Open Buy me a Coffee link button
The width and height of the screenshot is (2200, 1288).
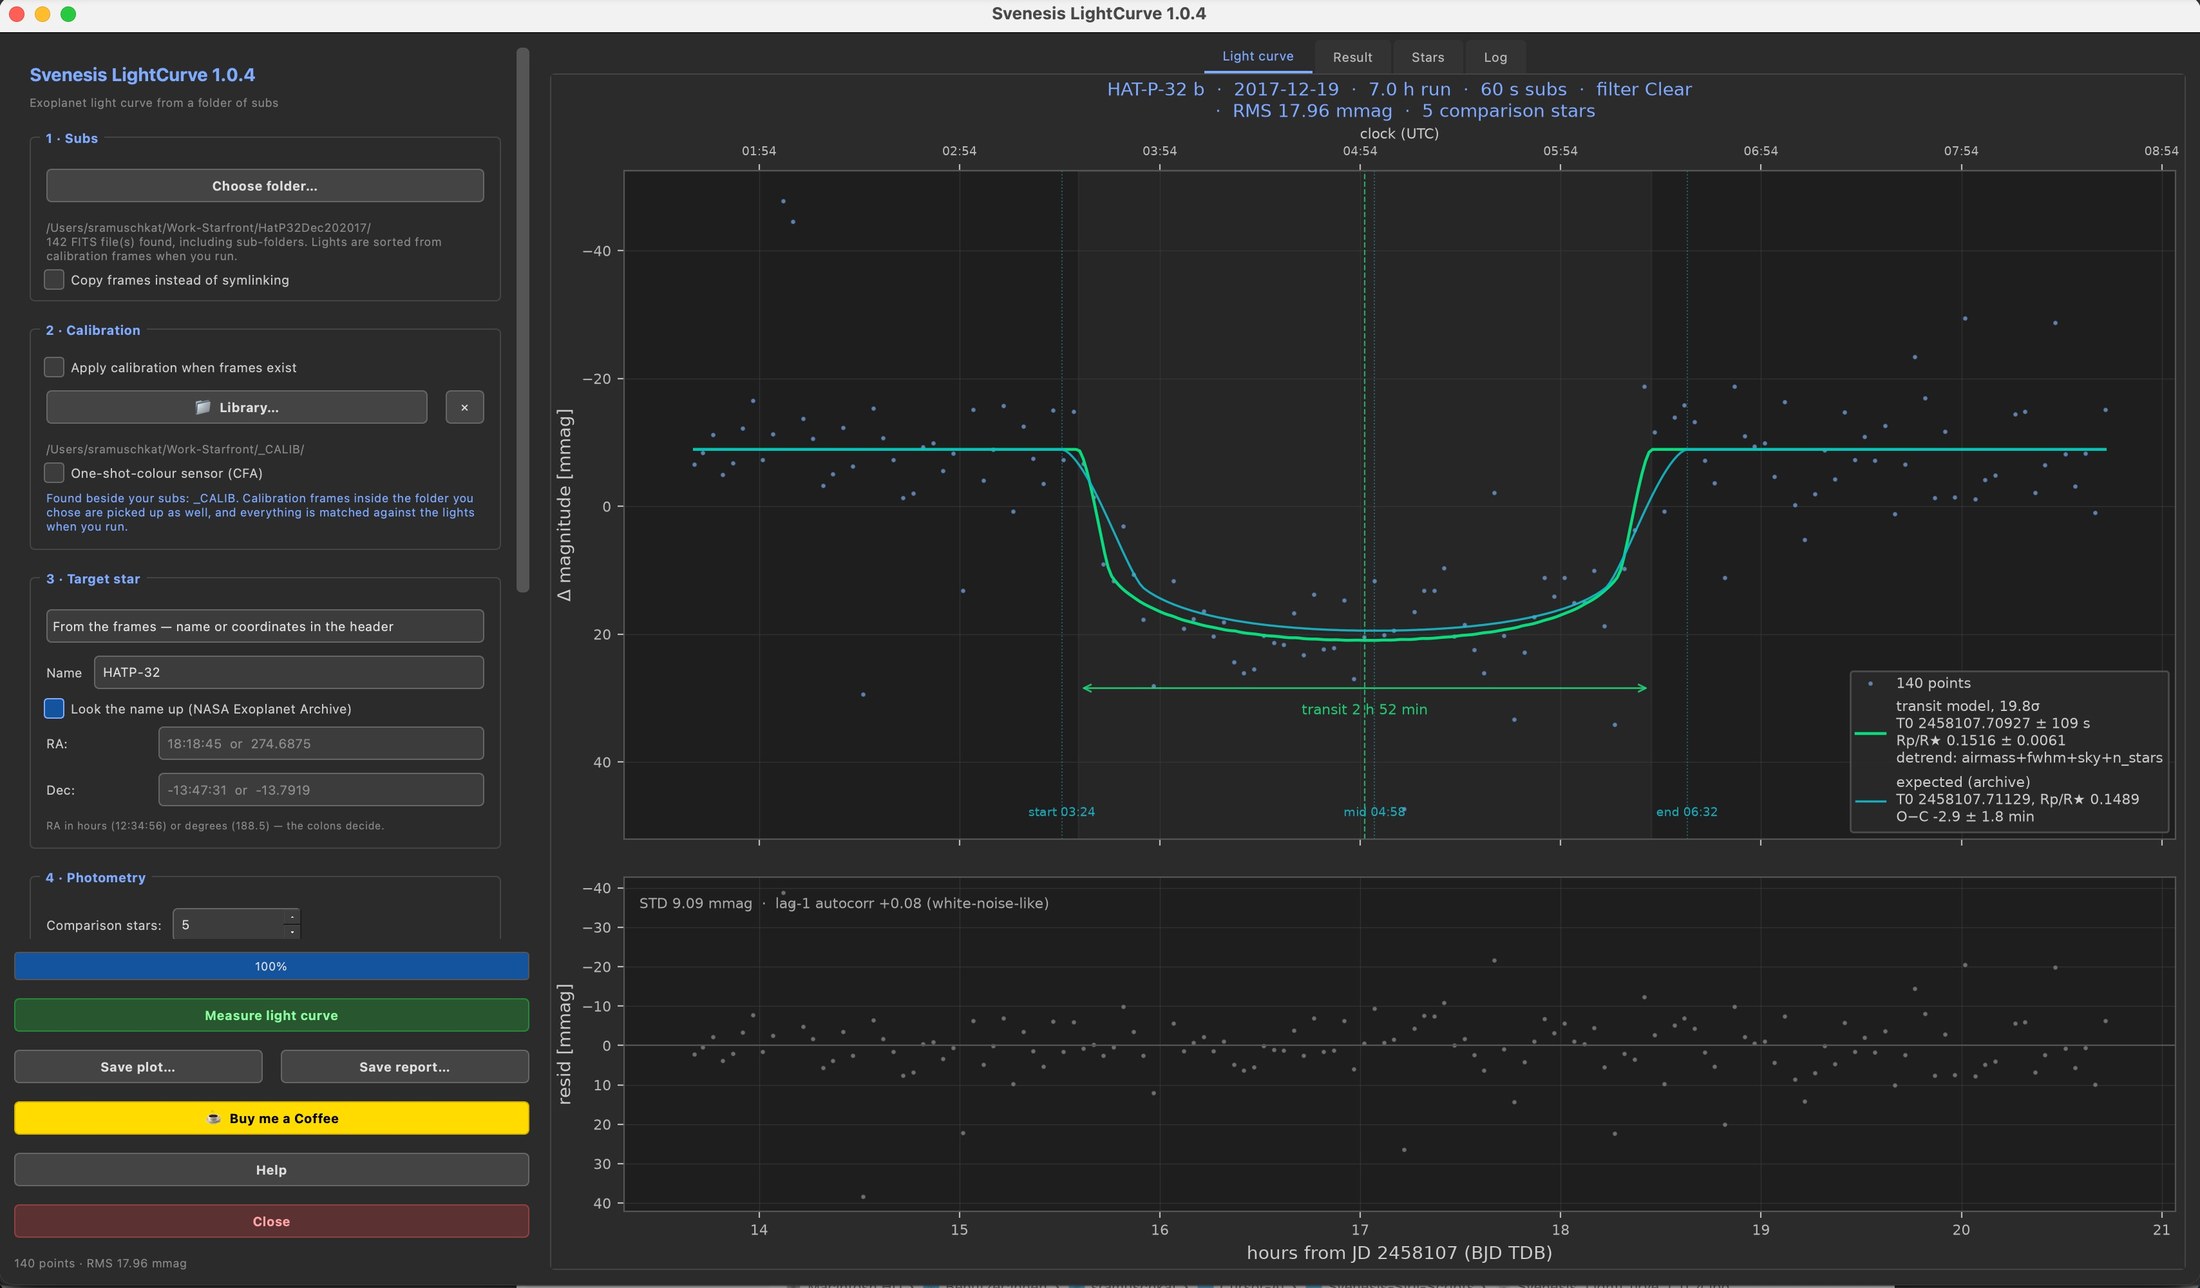(x=271, y=1118)
